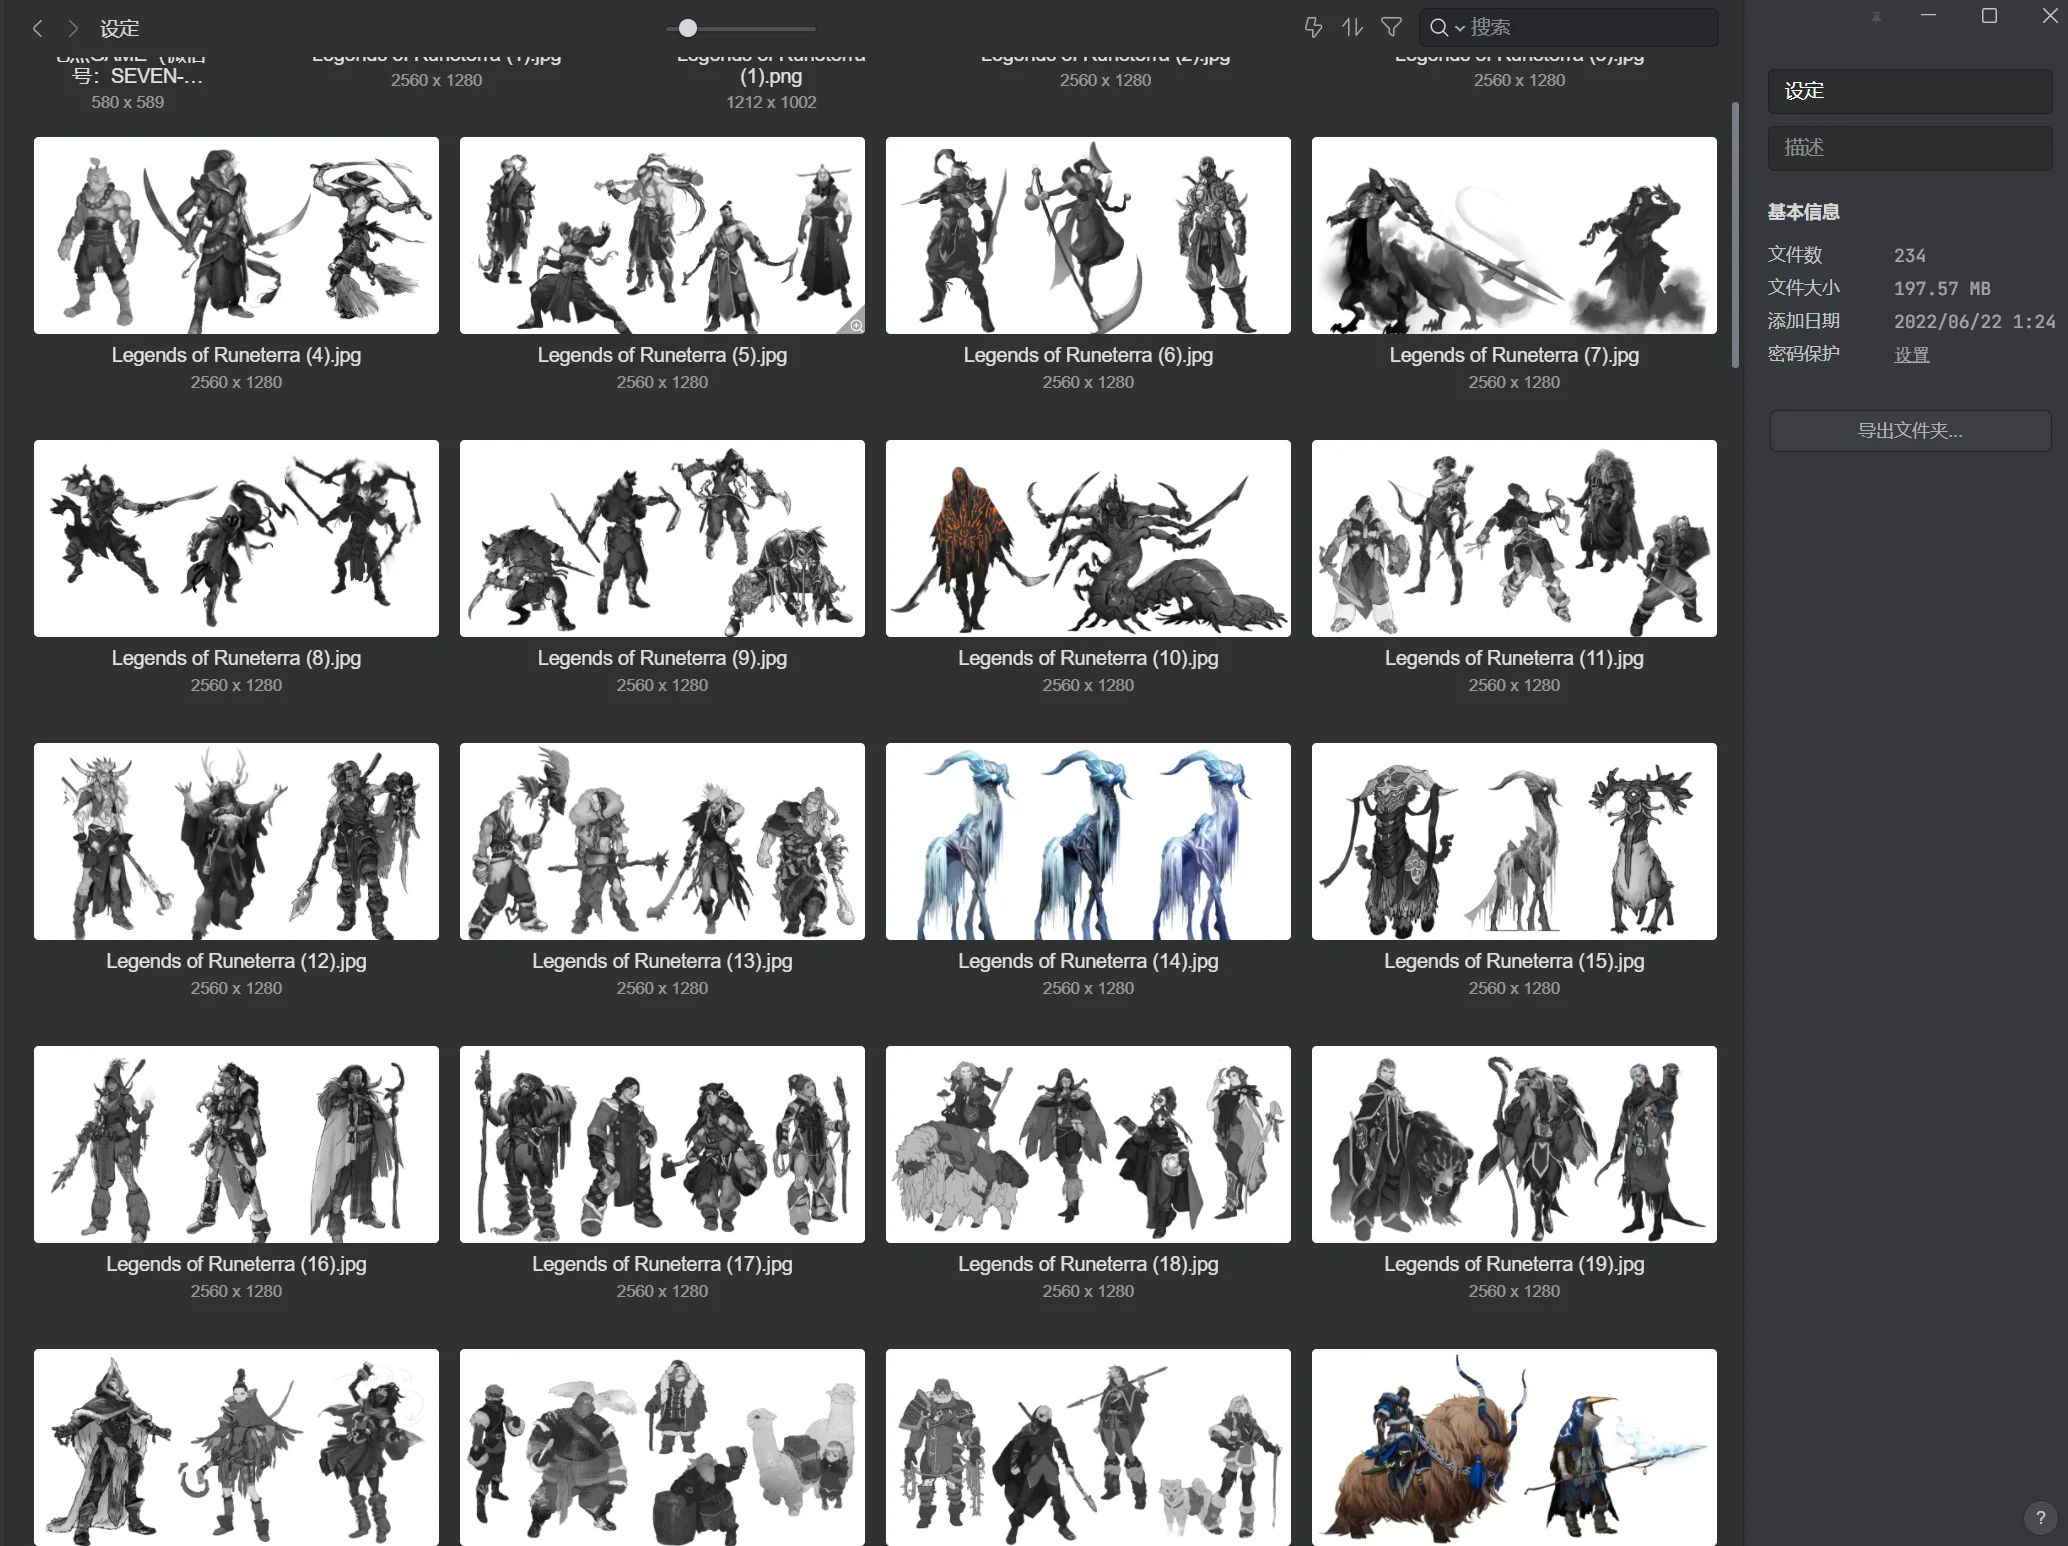Minimize the window

[1928, 16]
